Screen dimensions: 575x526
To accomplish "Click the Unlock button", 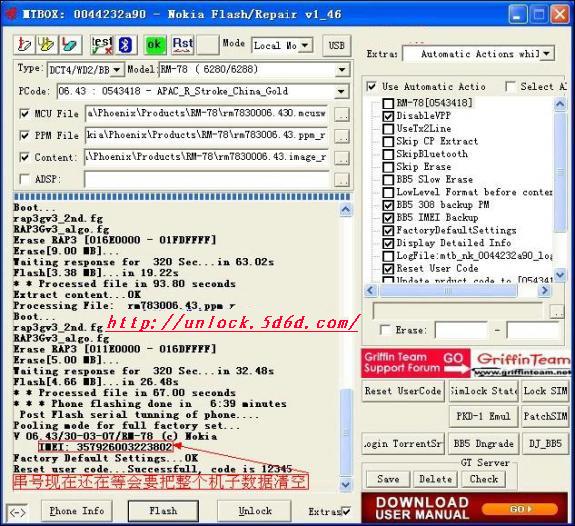I will (x=254, y=511).
